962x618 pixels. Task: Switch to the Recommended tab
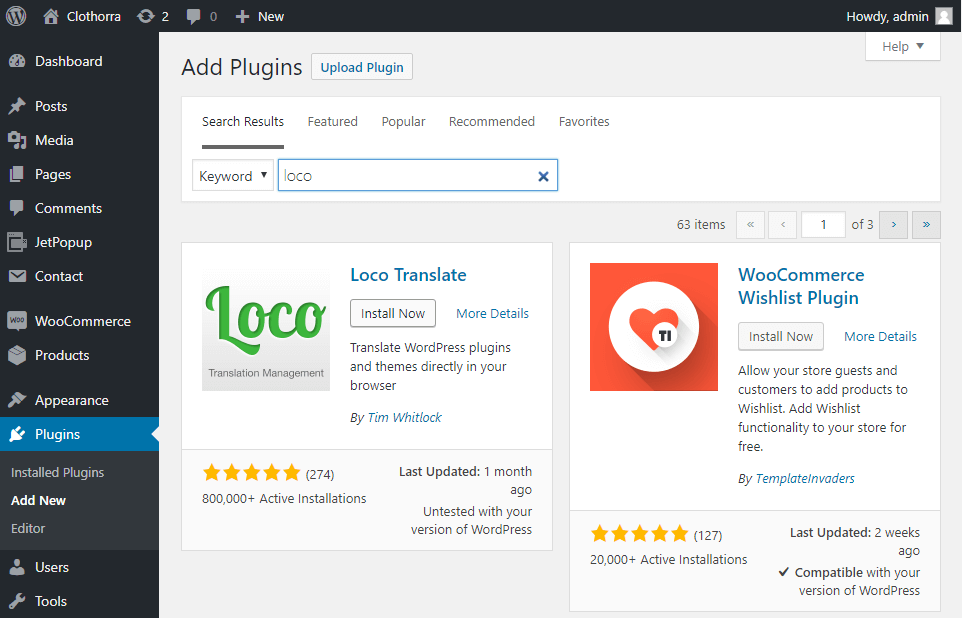491,122
